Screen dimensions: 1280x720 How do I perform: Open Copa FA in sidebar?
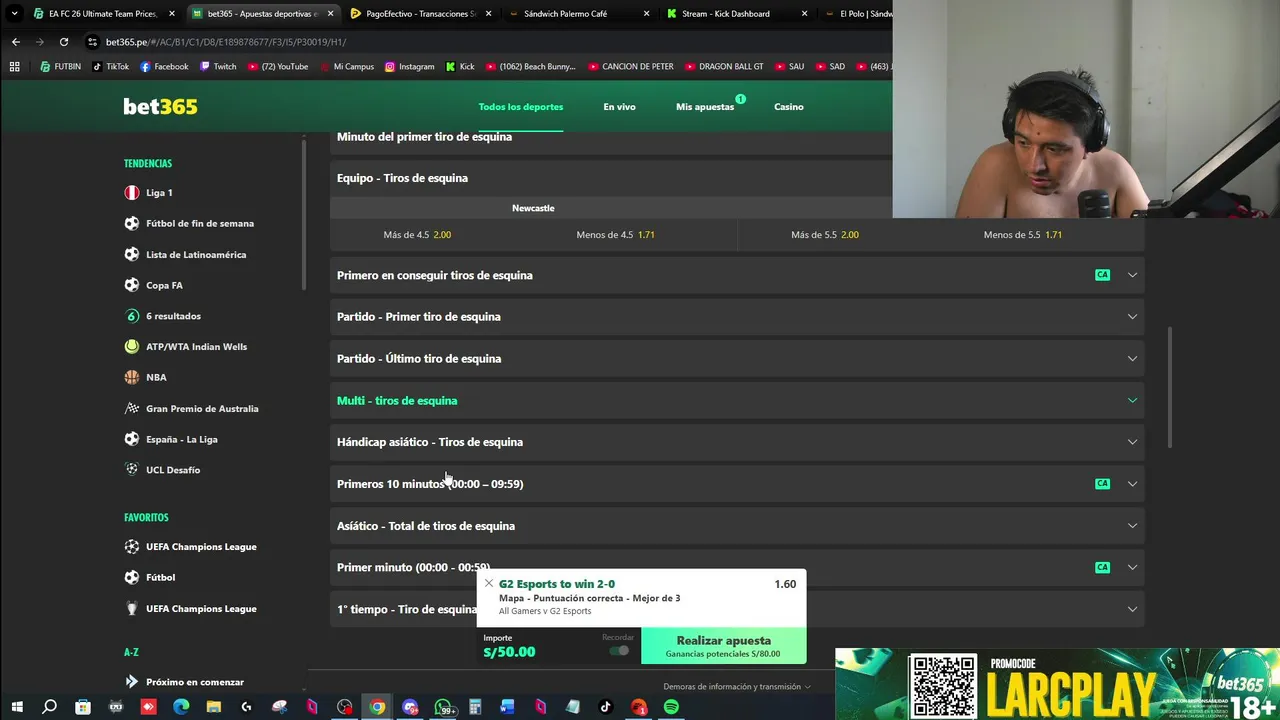point(164,285)
